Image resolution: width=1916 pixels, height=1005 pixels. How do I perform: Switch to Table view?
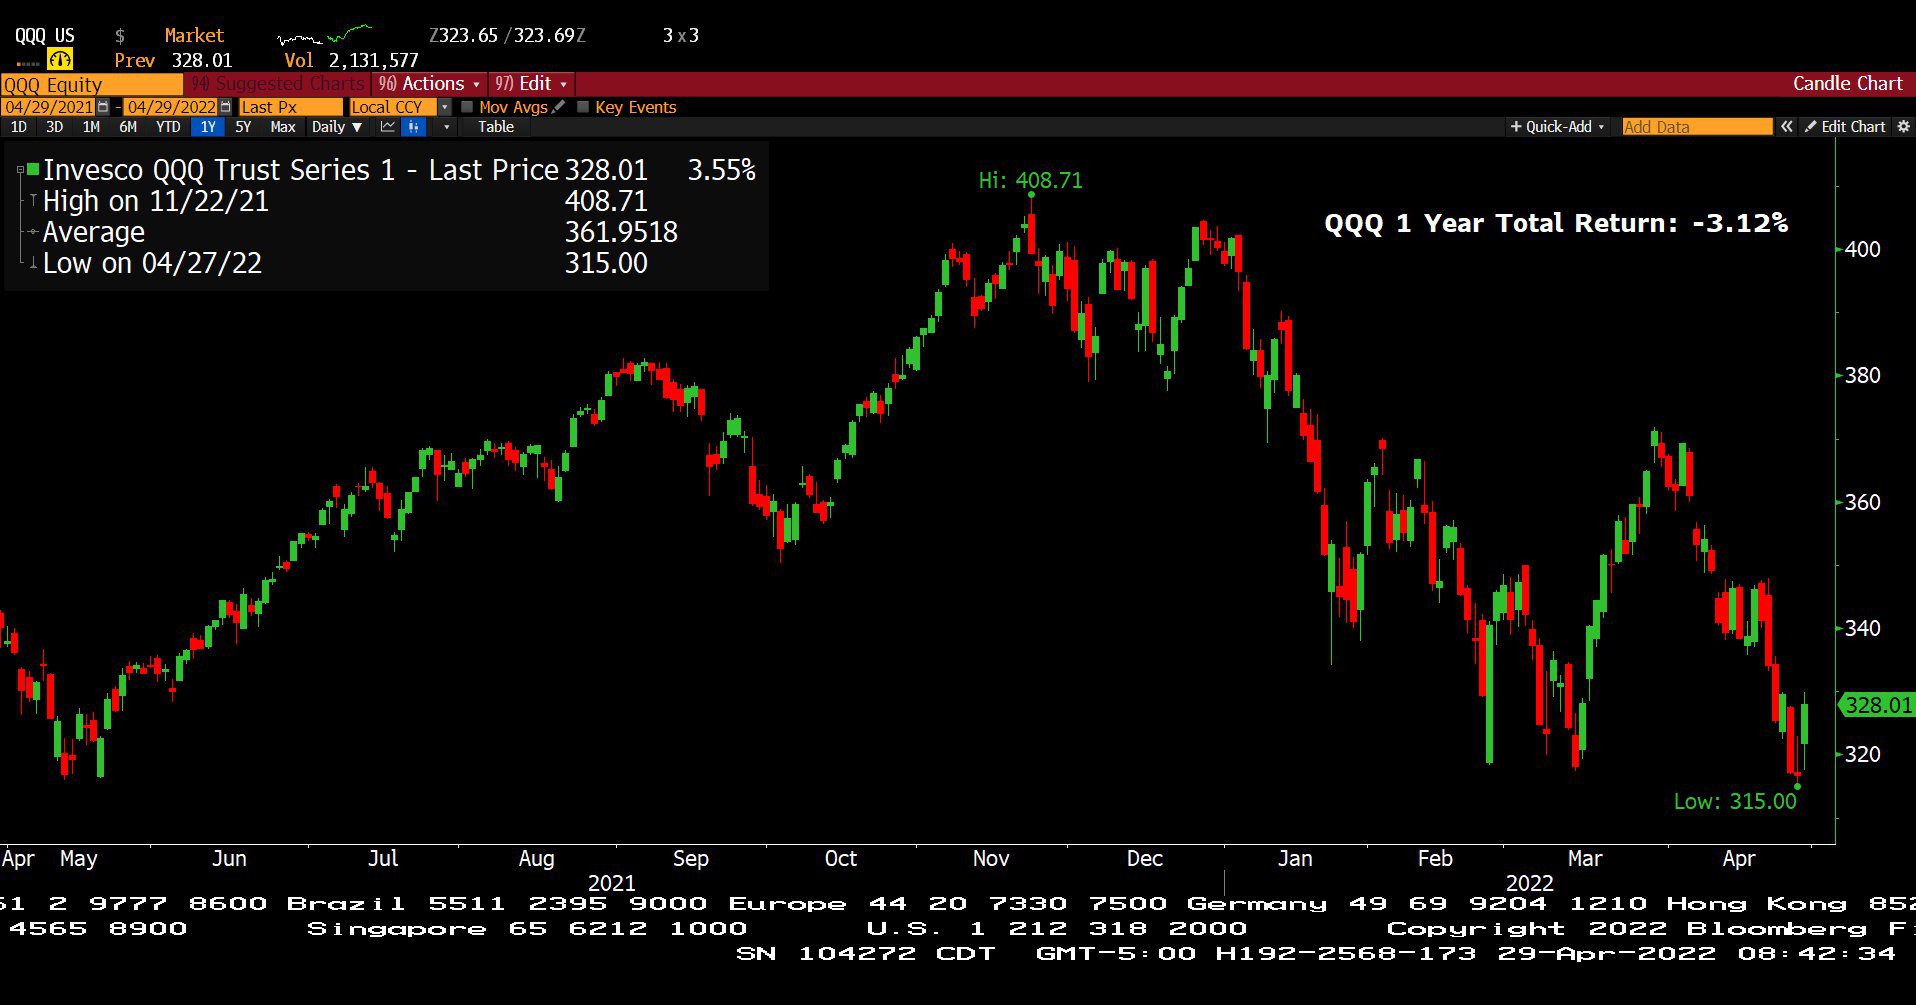(x=495, y=127)
